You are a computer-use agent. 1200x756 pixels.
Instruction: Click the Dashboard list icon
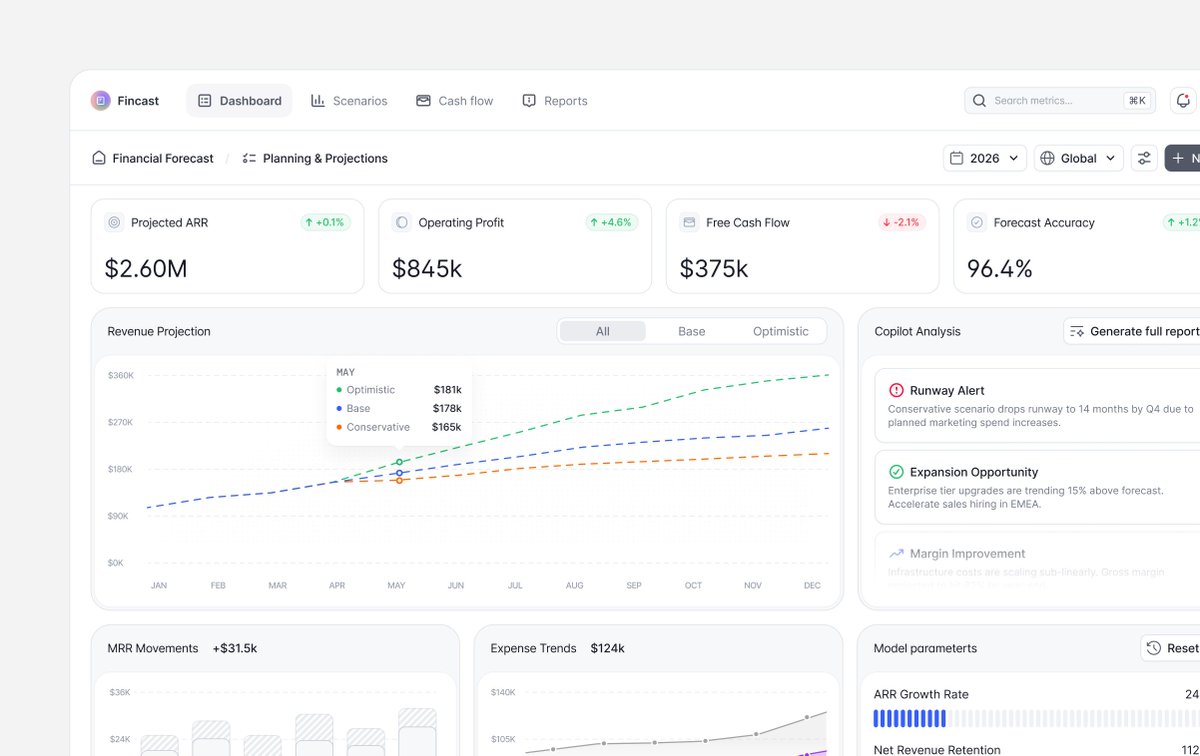tap(205, 100)
